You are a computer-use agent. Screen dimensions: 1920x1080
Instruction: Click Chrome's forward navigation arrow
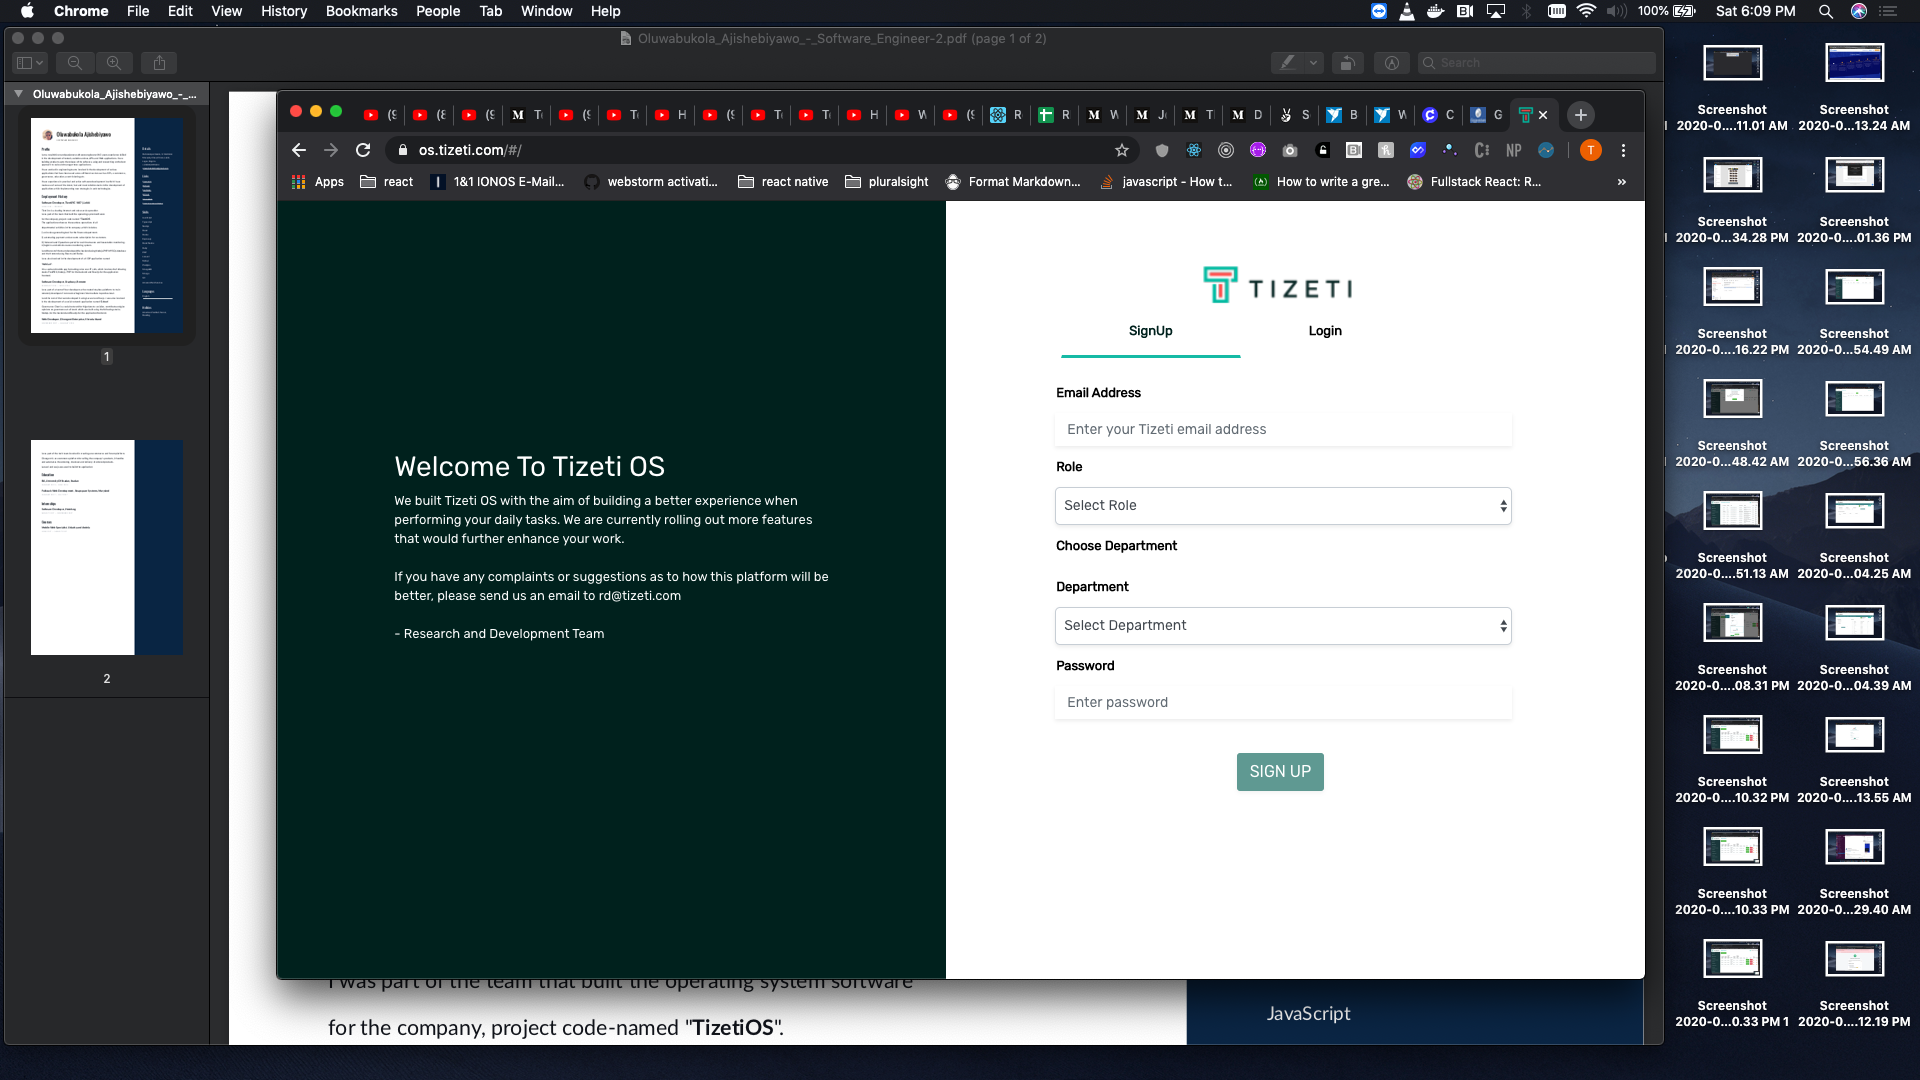pyautogui.click(x=331, y=150)
